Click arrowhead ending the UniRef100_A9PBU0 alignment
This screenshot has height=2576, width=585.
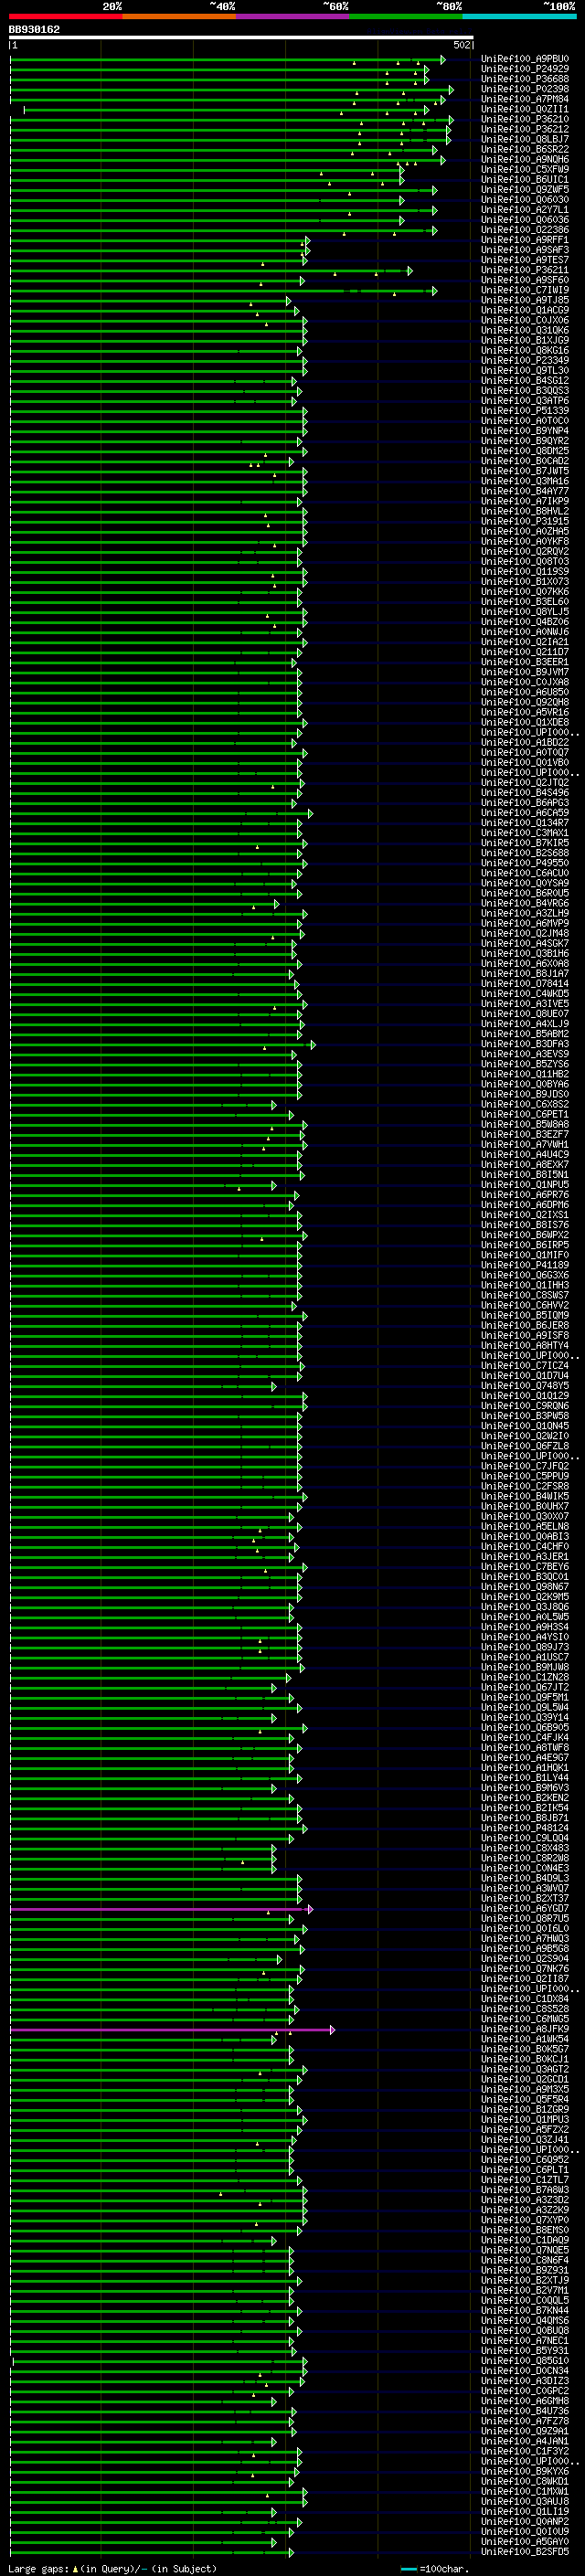[x=442, y=59]
